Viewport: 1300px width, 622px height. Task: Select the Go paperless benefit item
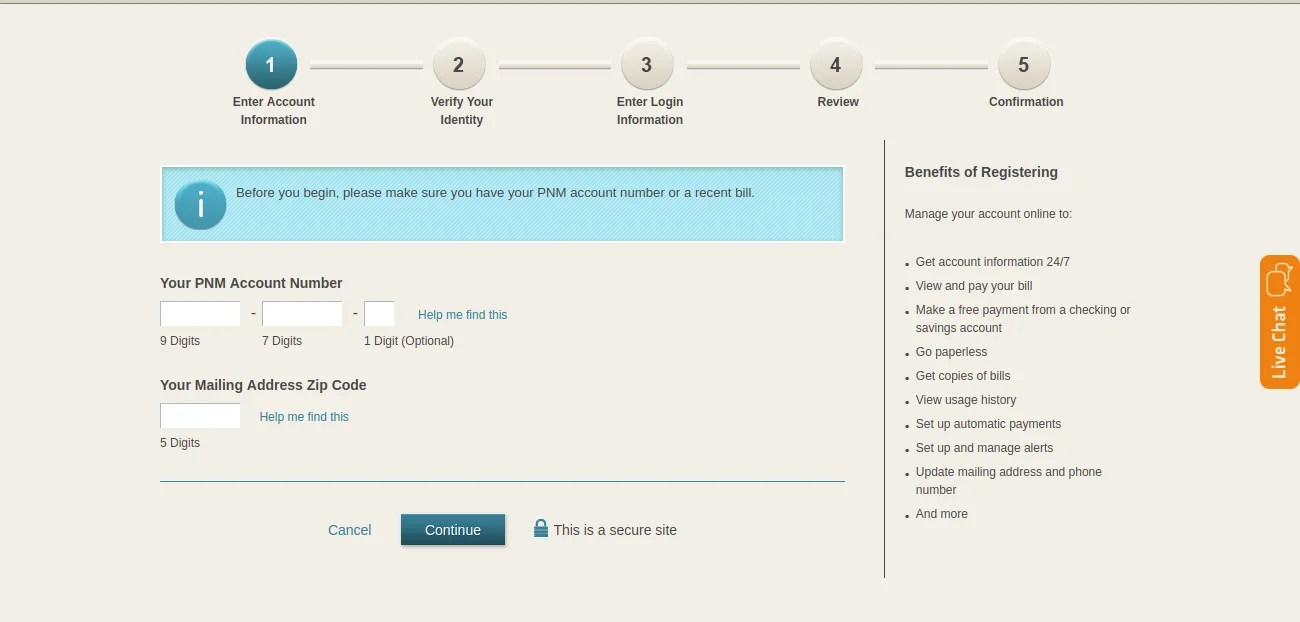pyautogui.click(x=951, y=351)
